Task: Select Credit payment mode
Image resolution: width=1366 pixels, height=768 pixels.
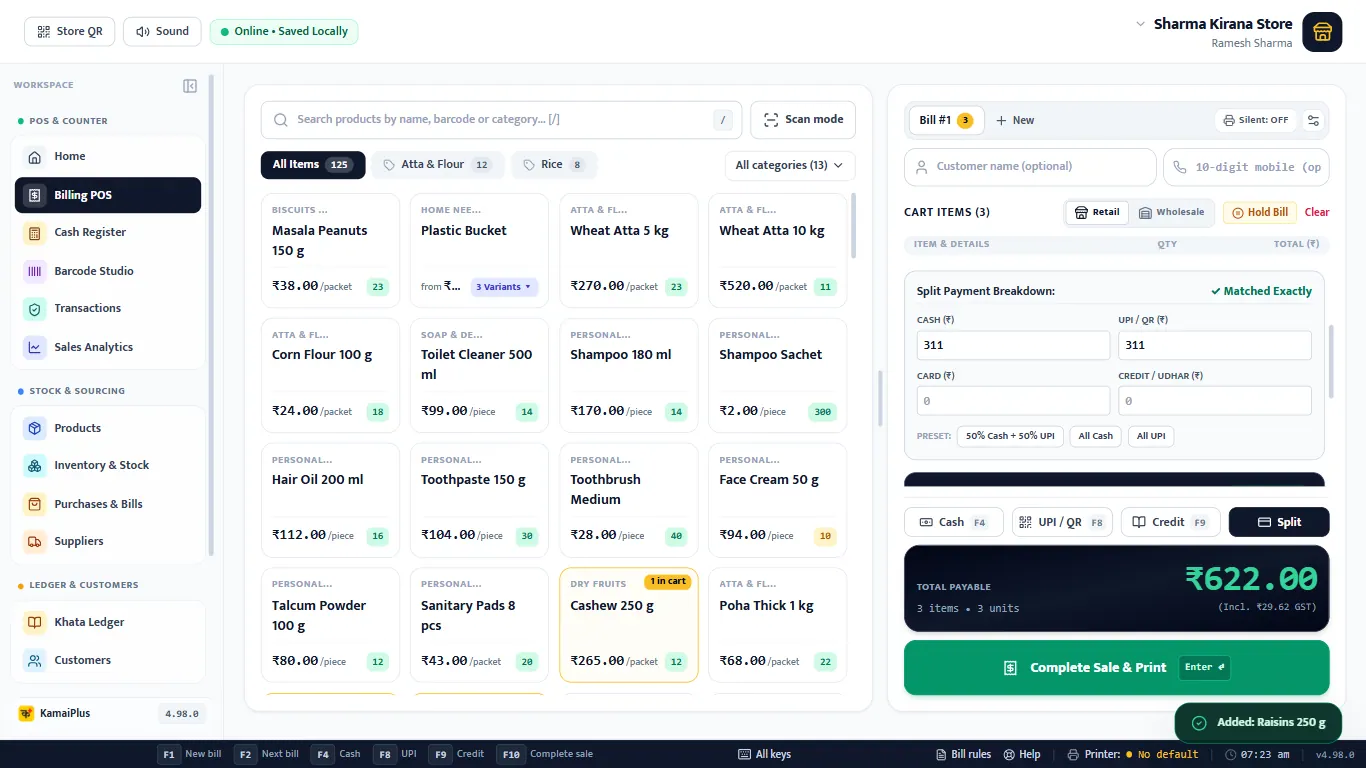Action: 1170,522
